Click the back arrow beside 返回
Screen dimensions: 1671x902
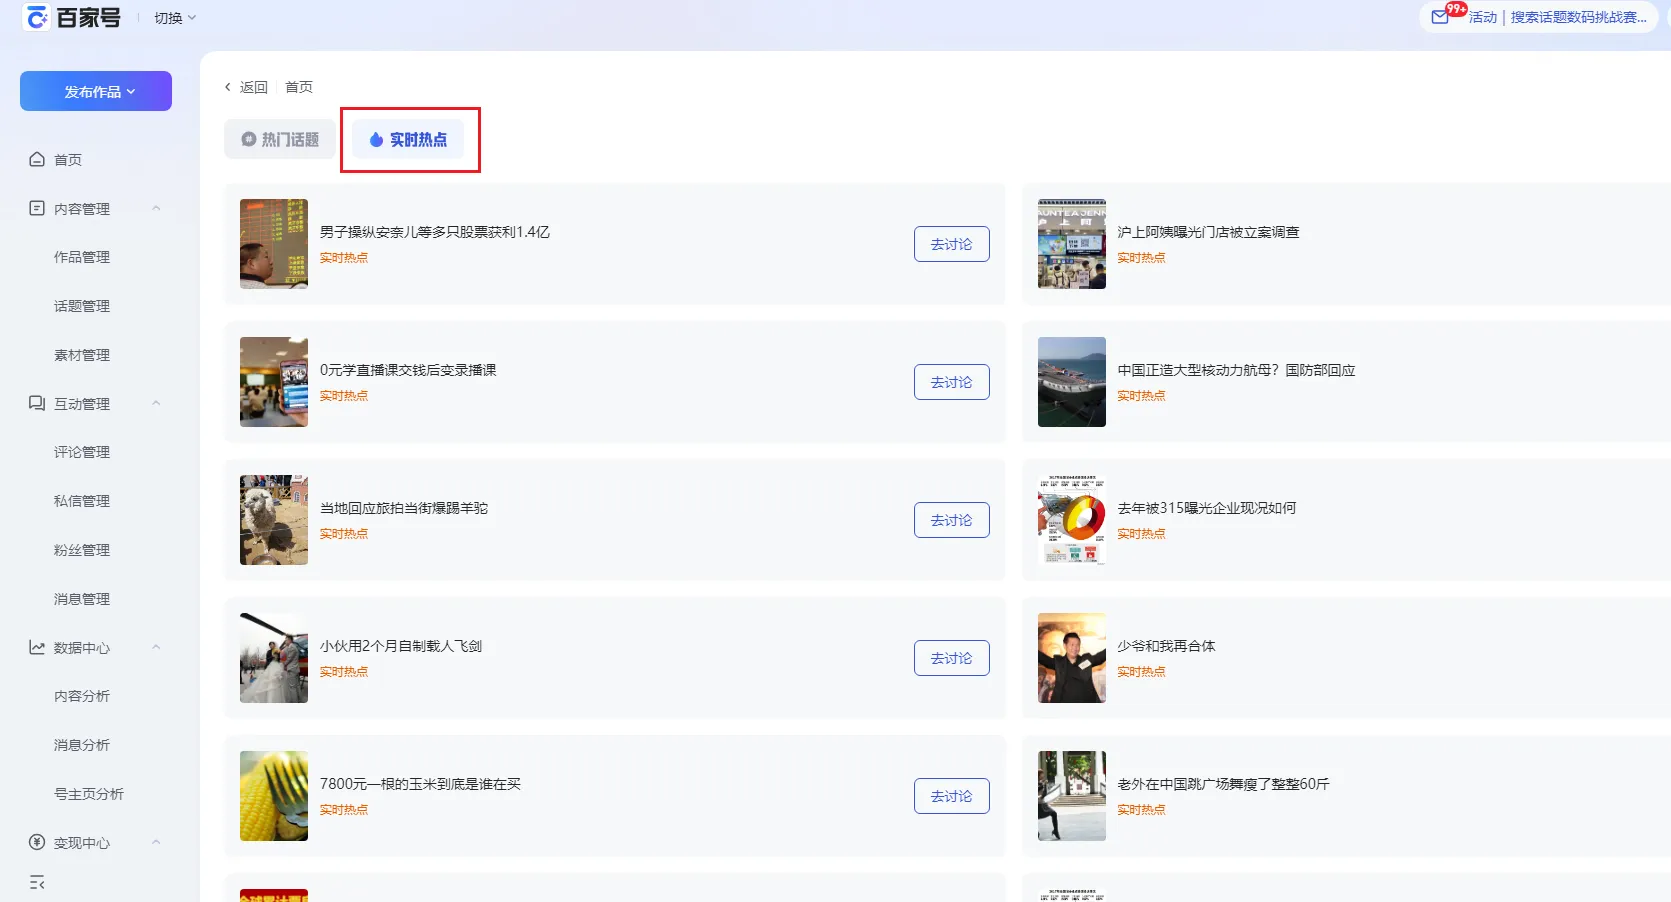(228, 87)
